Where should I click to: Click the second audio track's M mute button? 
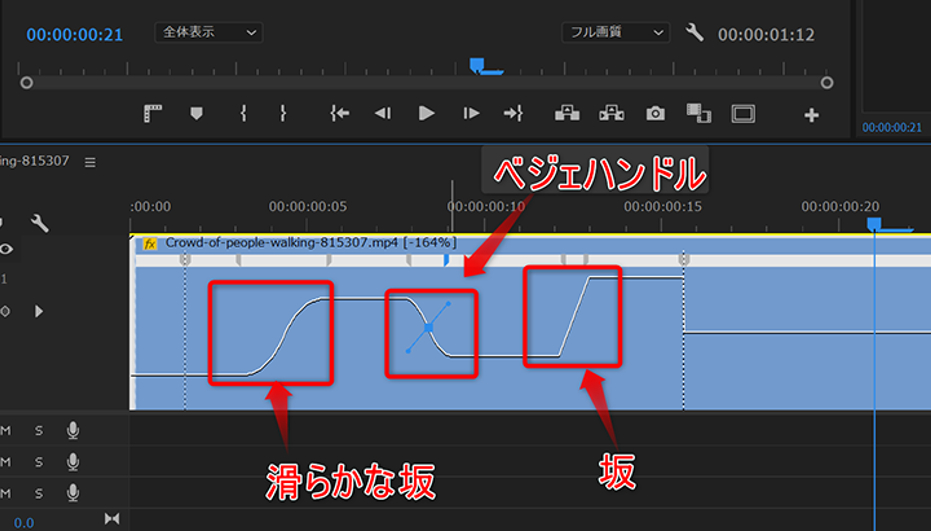[x=5, y=462]
